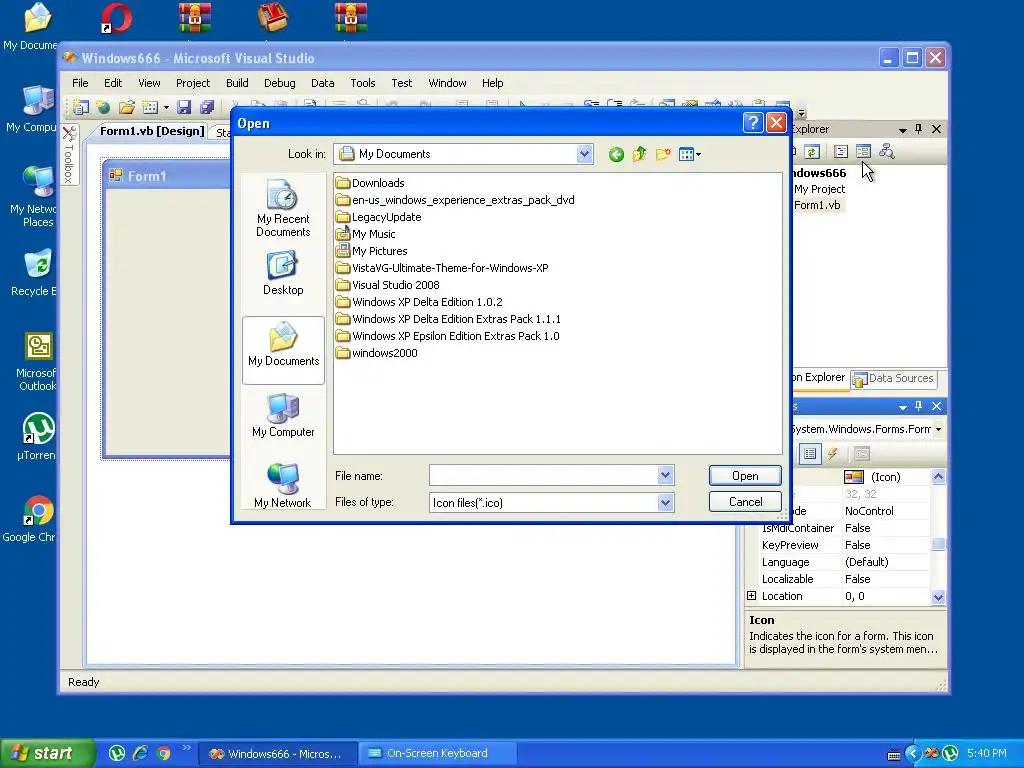The height and width of the screenshot is (768, 1024).
Task: Select the Downloads folder
Action: click(x=370, y=183)
